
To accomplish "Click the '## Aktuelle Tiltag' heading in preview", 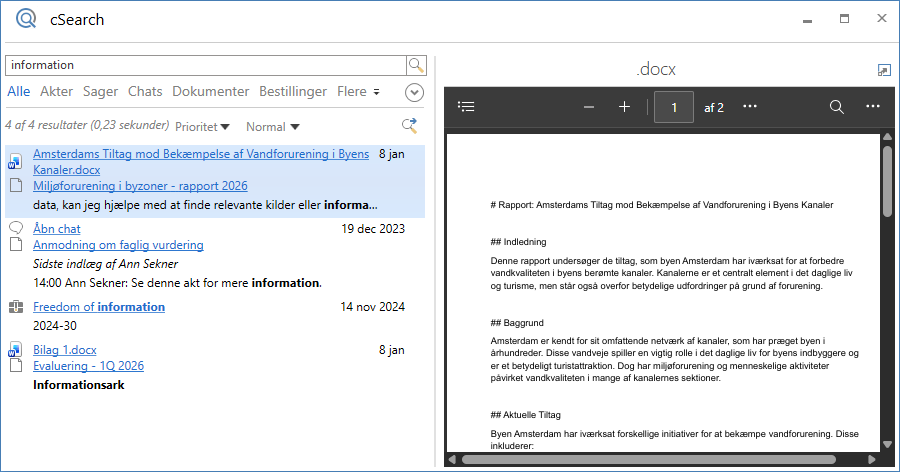I will [x=526, y=415].
